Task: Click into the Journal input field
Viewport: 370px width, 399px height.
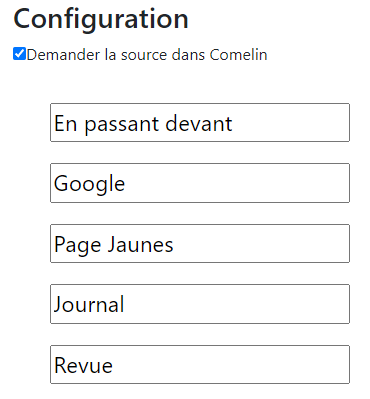Action: click(x=200, y=304)
